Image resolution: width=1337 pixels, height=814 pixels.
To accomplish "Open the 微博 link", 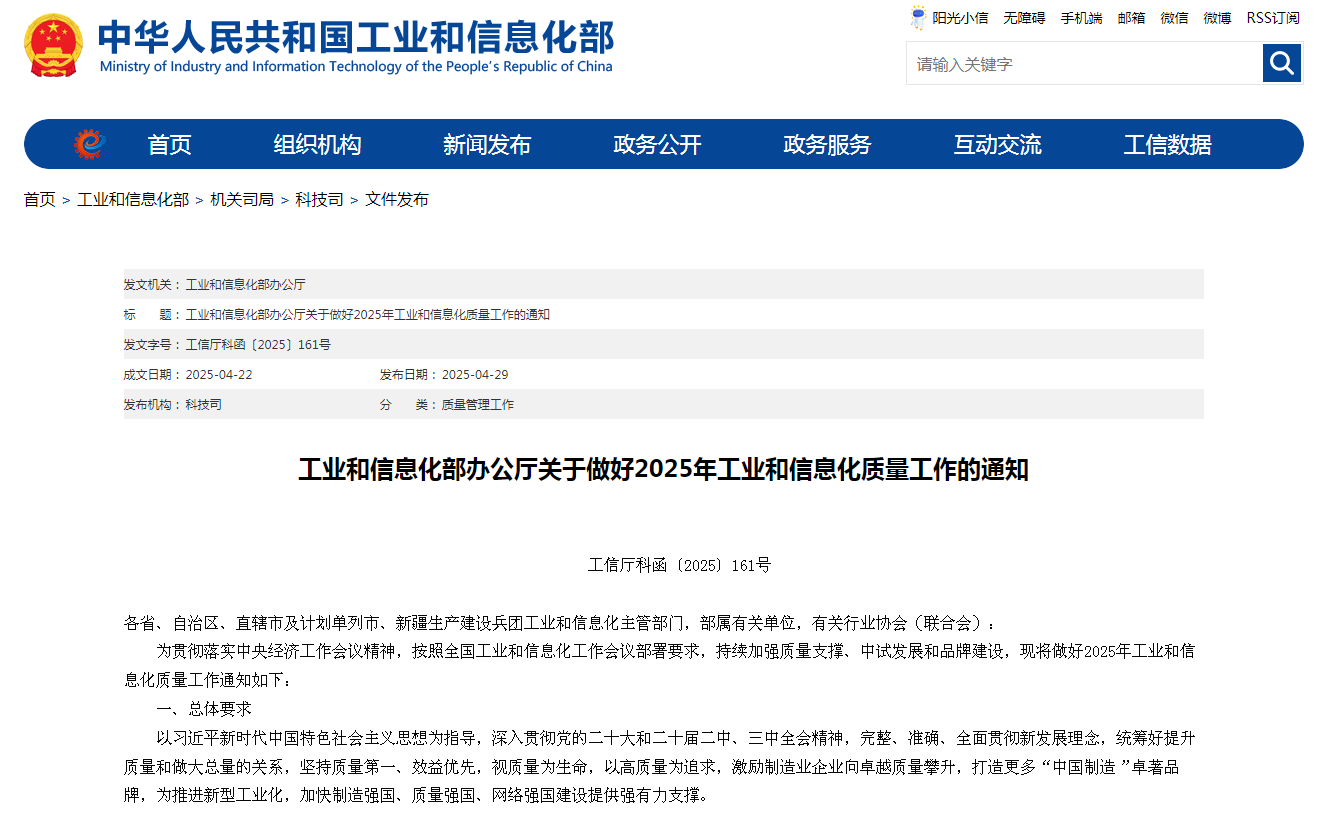I will [1217, 18].
